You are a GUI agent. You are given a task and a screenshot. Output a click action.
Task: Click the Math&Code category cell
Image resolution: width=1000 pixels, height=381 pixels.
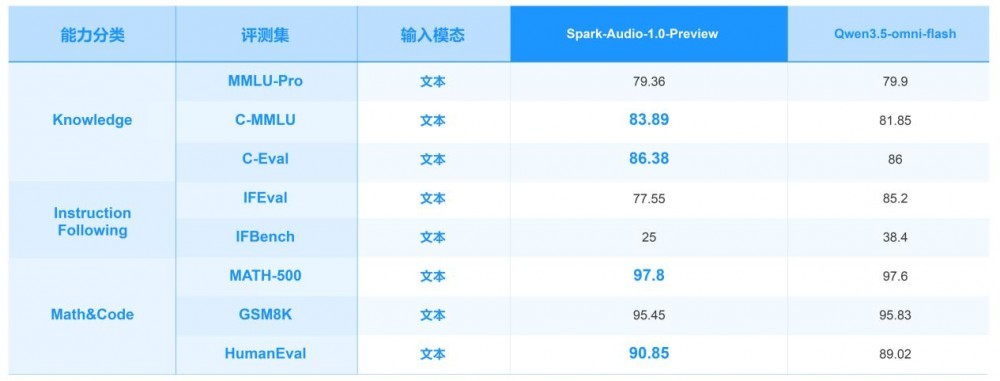92,315
